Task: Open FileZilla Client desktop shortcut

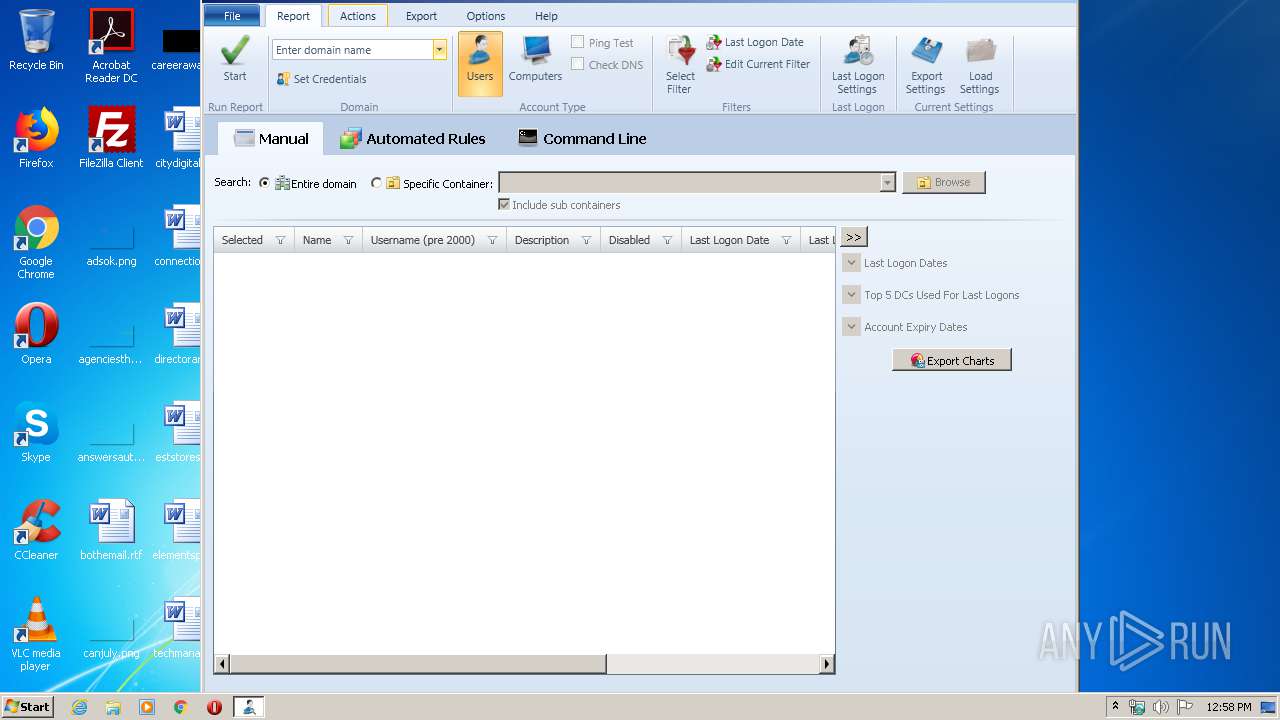Action: tap(111, 138)
